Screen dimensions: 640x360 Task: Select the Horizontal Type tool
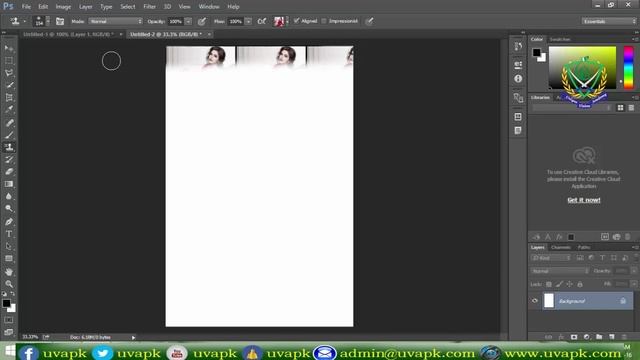tap(9, 234)
